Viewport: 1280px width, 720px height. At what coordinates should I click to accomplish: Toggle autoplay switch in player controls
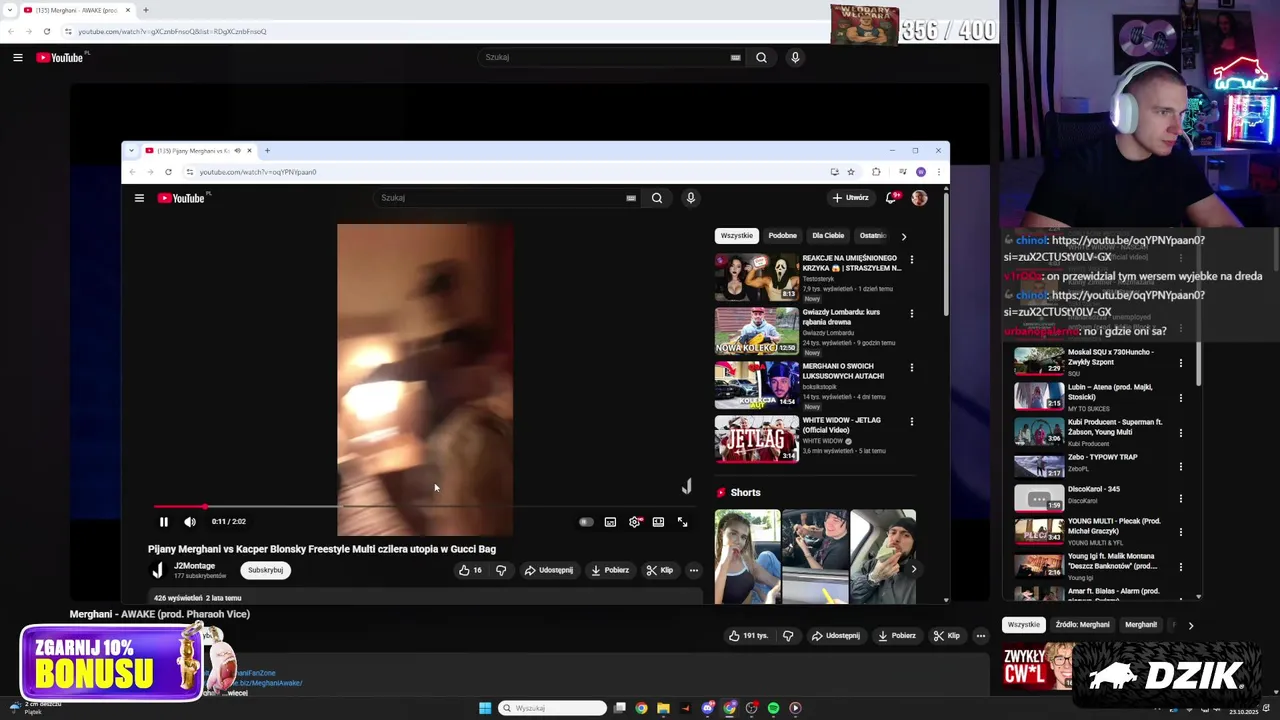(x=586, y=522)
